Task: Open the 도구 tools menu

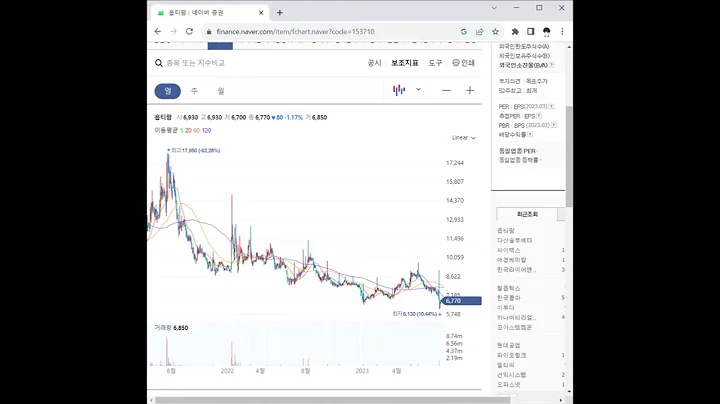Action: click(x=435, y=63)
